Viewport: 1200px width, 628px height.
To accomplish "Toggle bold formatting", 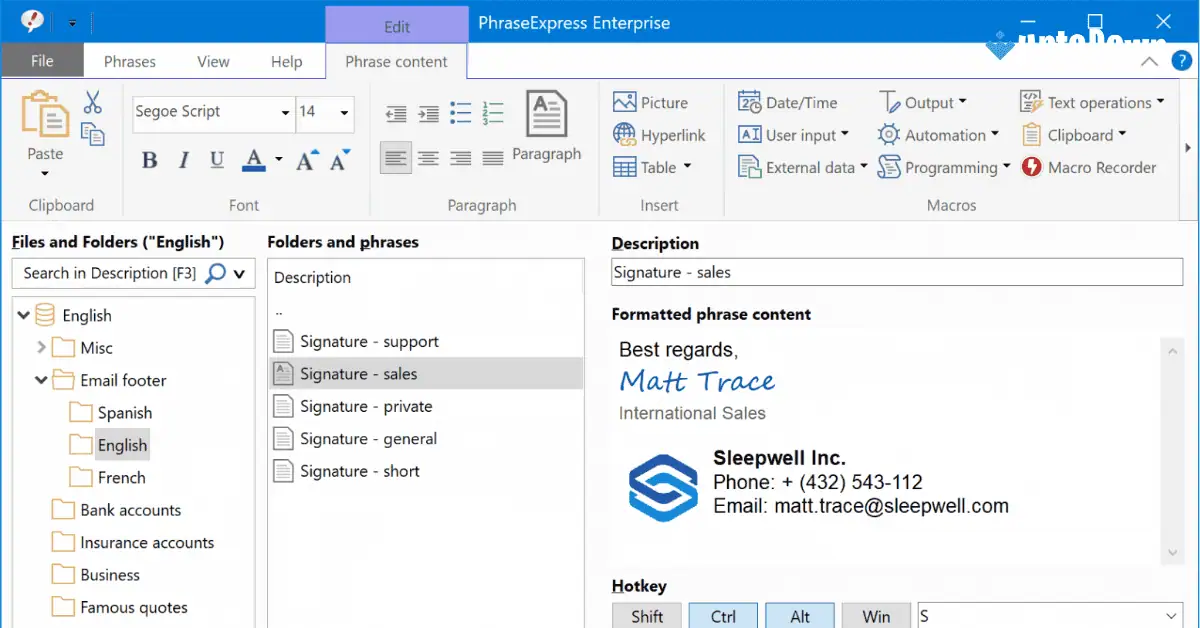I will point(150,160).
